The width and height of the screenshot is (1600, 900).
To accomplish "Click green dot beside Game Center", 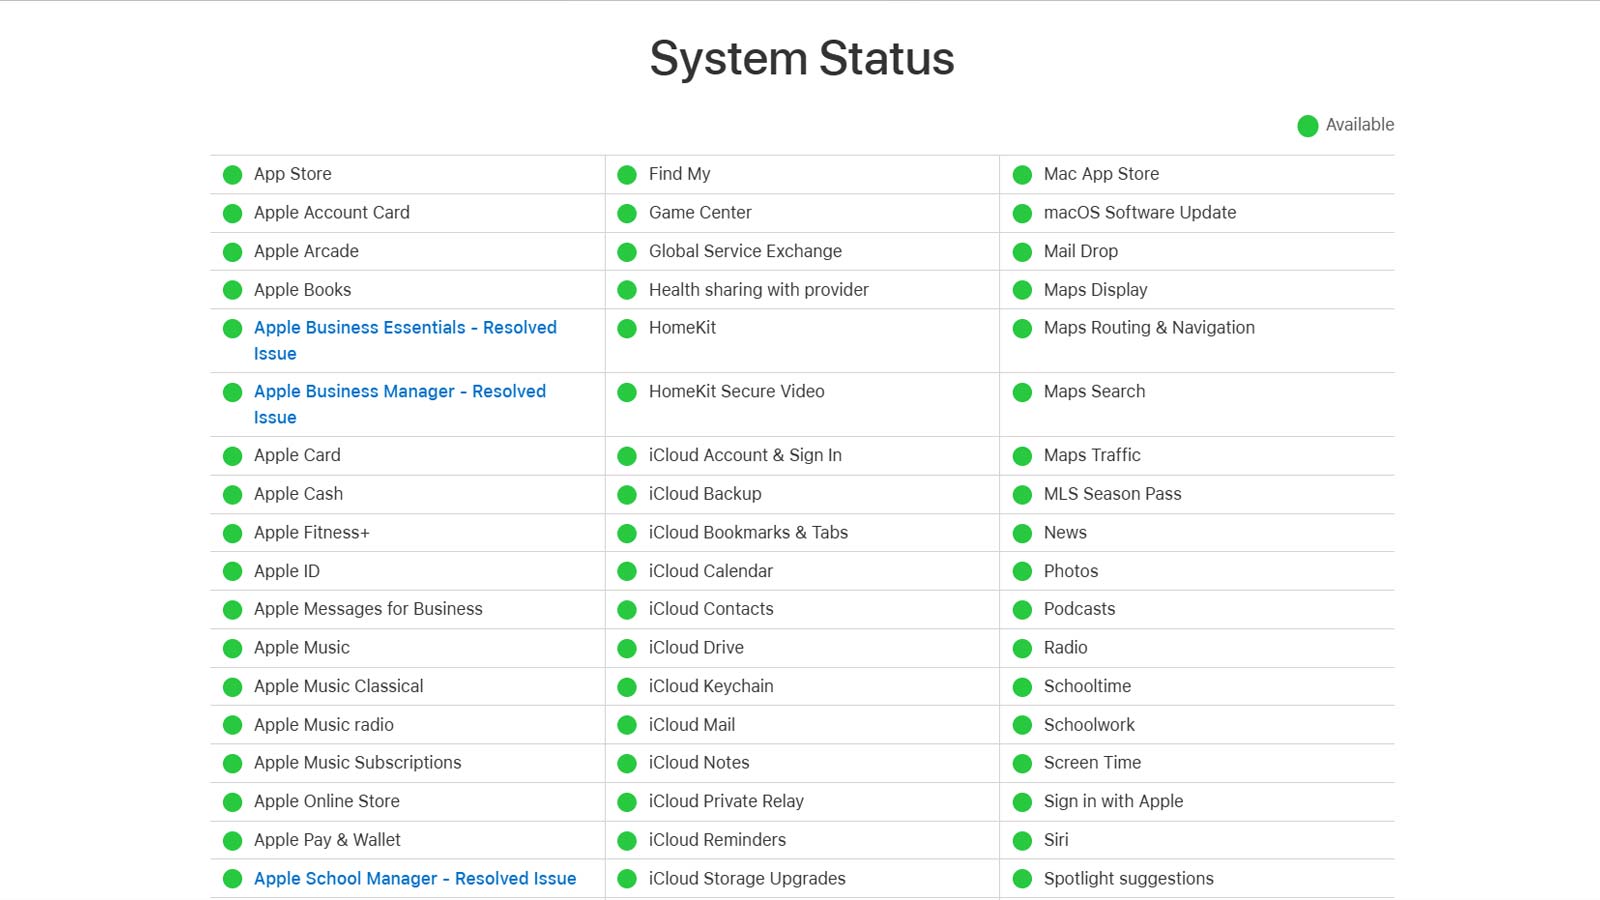I will click(x=627, y=213).
